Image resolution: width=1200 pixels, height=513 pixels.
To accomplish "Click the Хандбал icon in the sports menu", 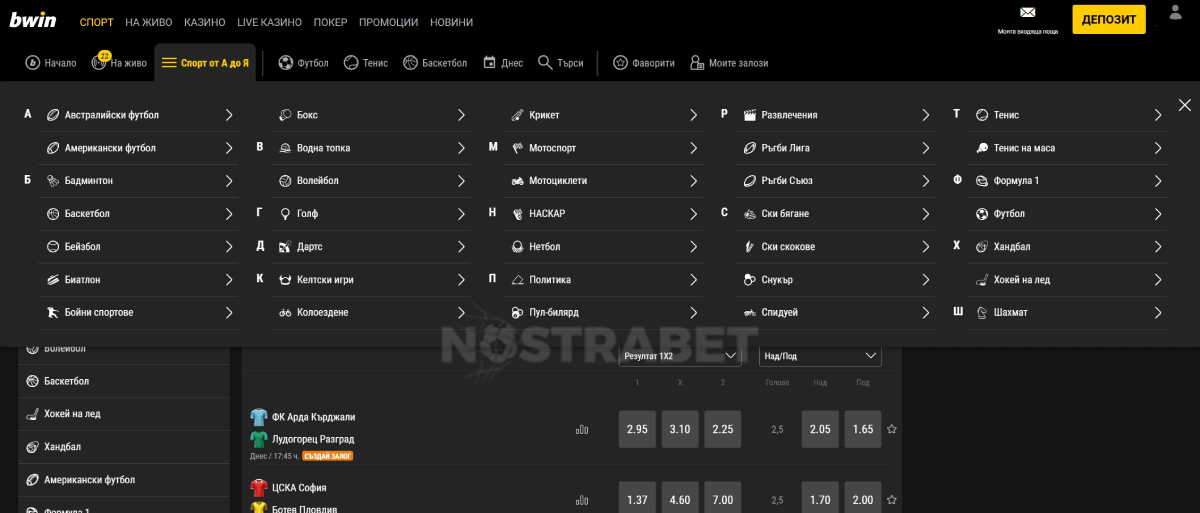I will coord(982,247).
